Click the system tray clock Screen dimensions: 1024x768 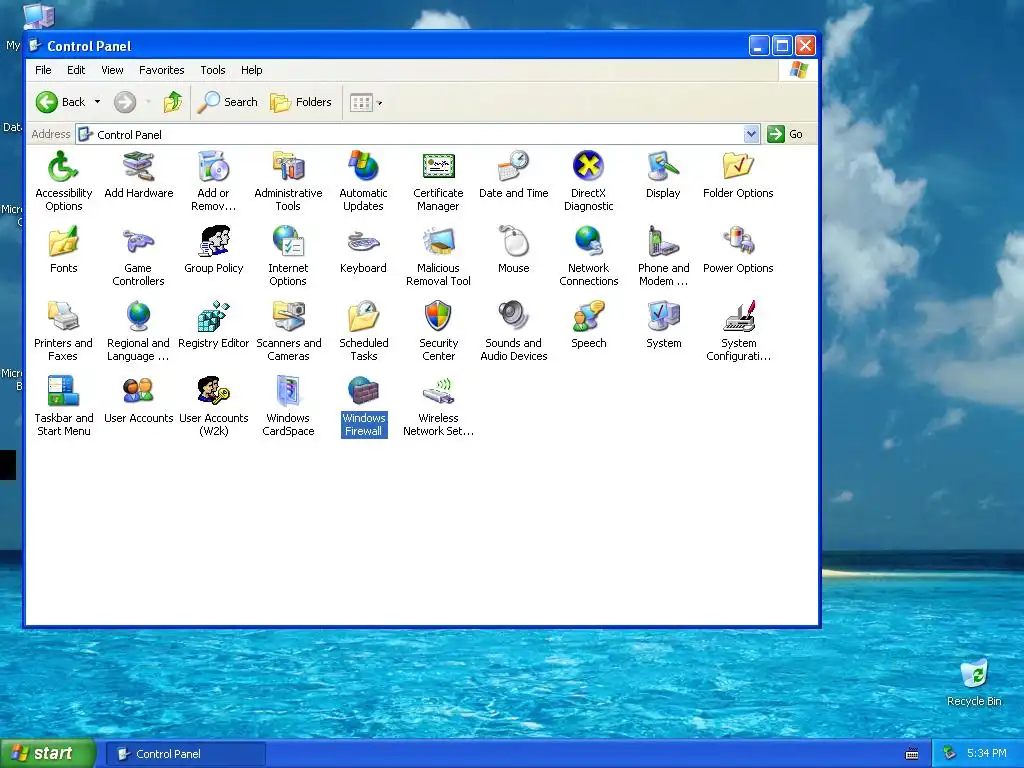pyautogui.click(x=986, y=754)
